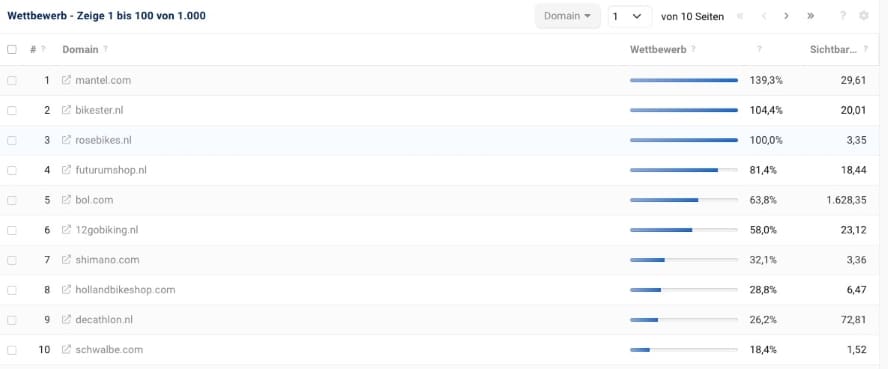Open external link icon beside bol.com
Screen dimensions: 888x369
(66, 200)
